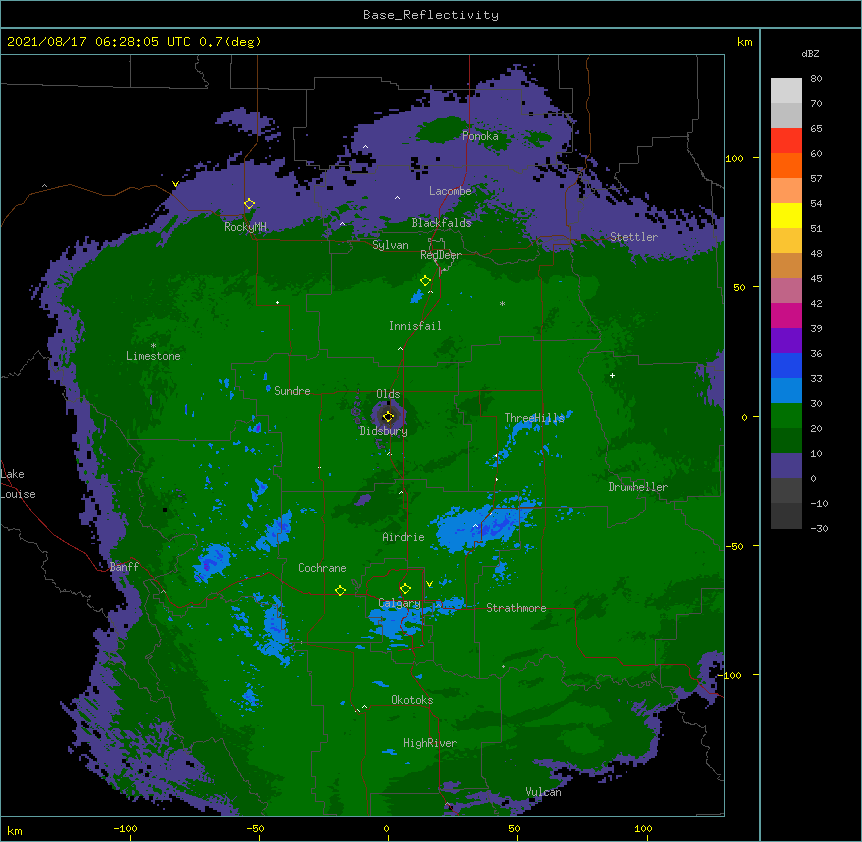This screenshot has height=842, width=862.
Task: Select the -30 value on the dBZ scale
Action: coord(819,528)
